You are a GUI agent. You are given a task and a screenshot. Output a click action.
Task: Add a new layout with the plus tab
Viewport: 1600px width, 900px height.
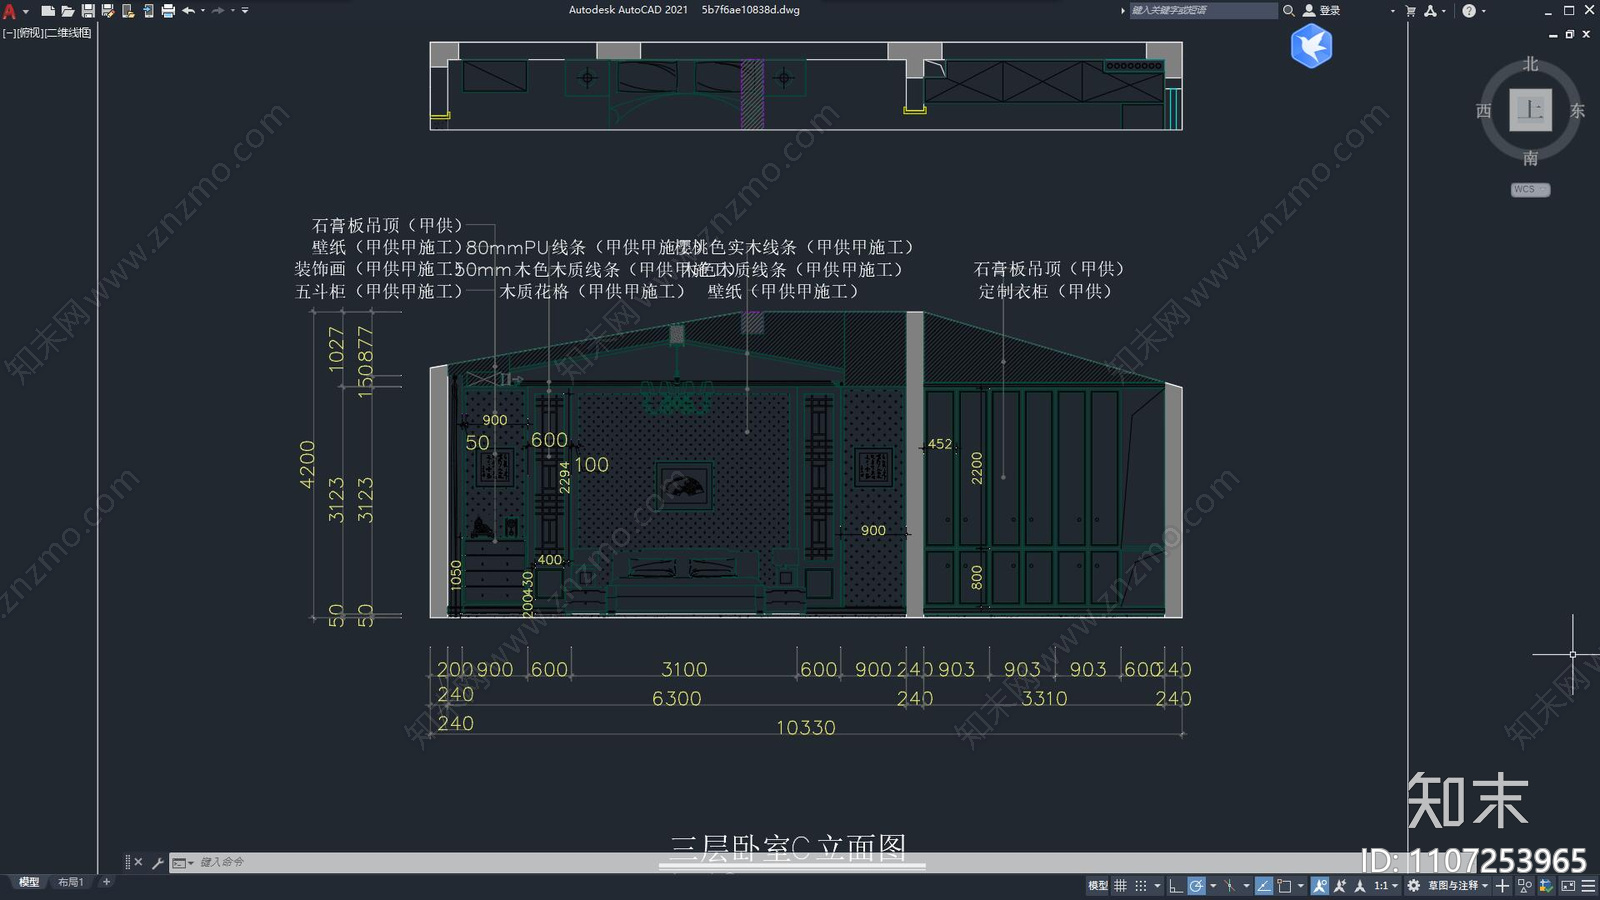point(106,882)
